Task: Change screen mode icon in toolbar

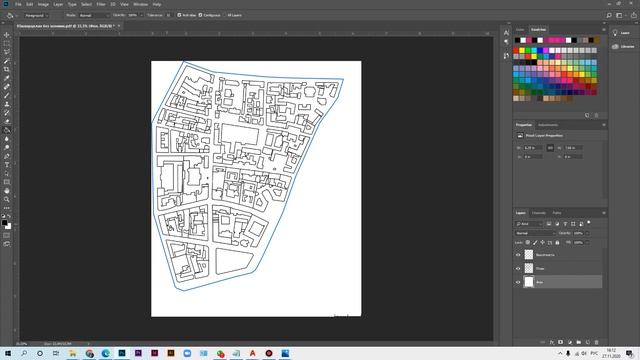Action: coord(7,244)
